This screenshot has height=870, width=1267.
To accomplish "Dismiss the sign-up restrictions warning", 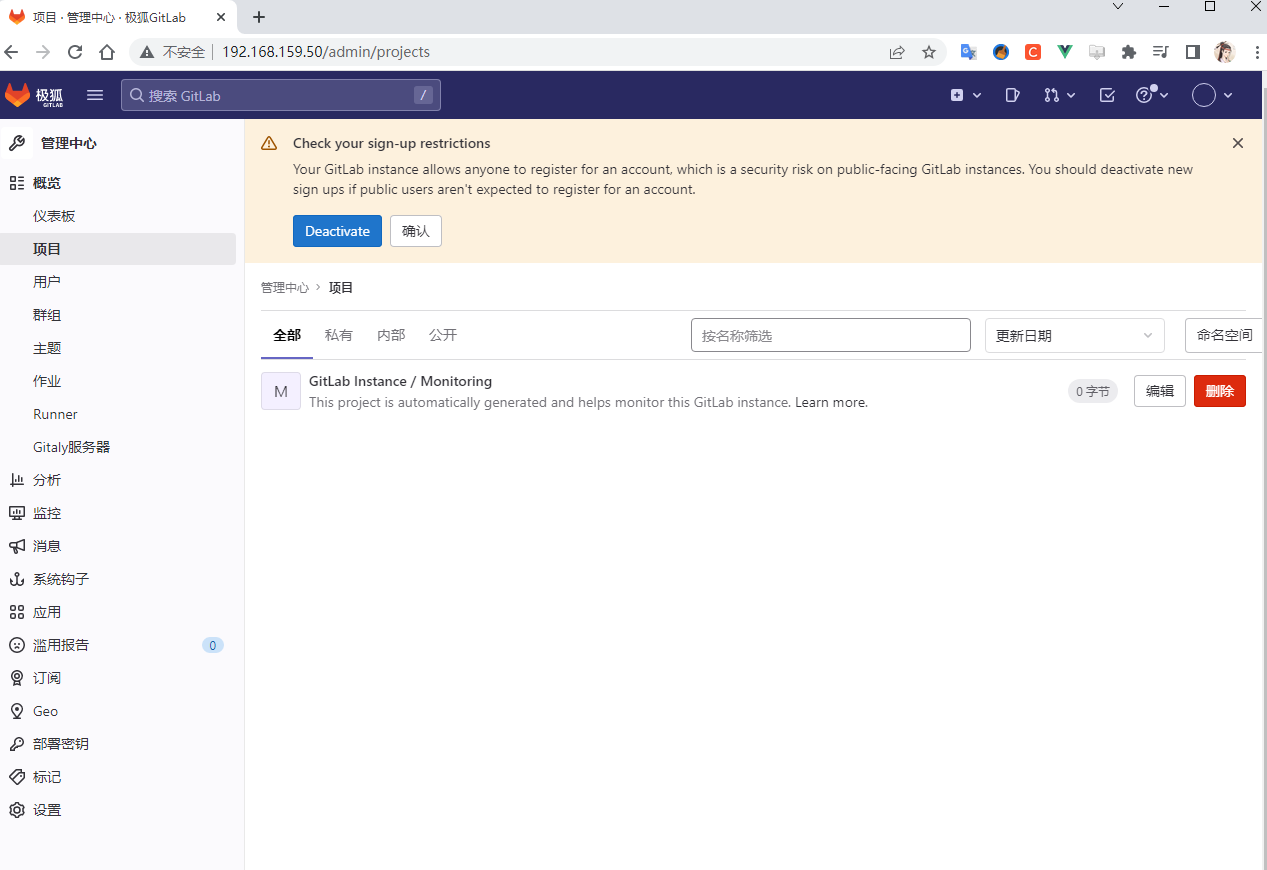I will tap(1238, 143).
